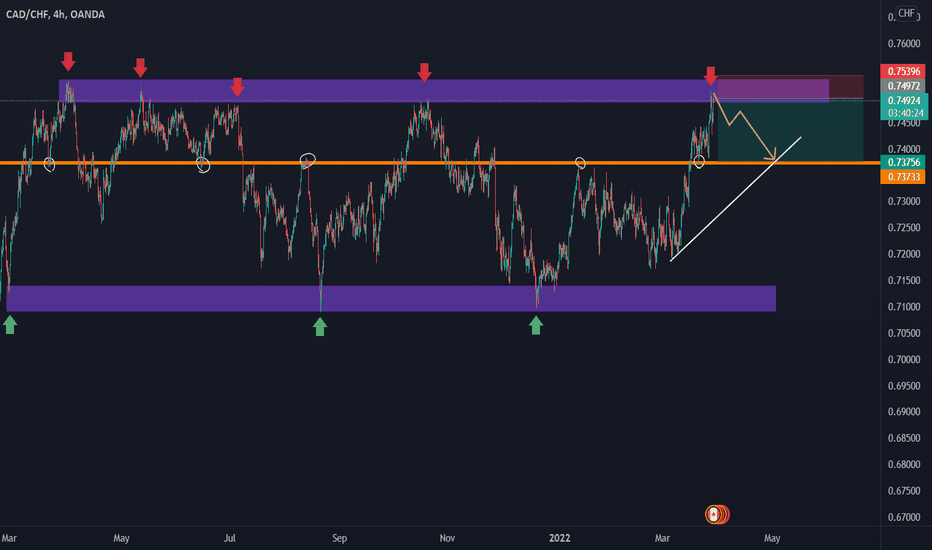Click the 0.73000 price axis value
This screenshot has width=932, height=550.
903,202
